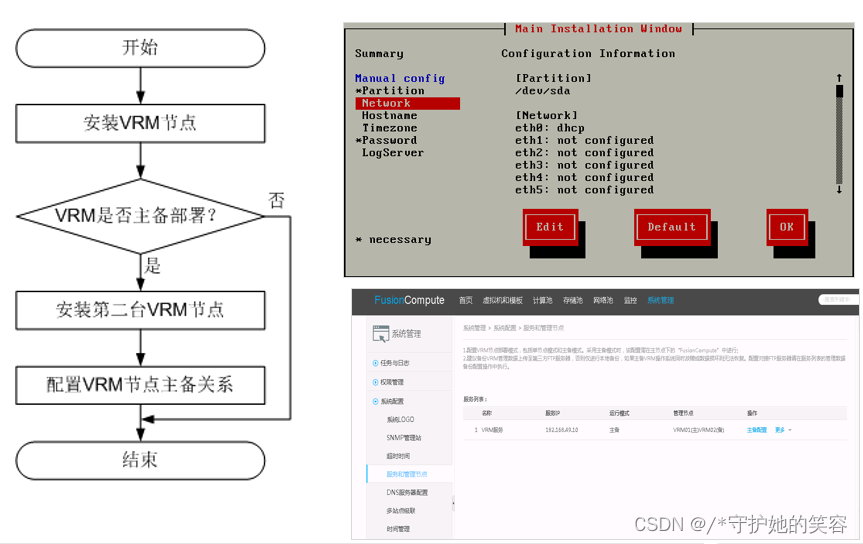Click the 运行模式 column header
The height and width of the screenshot is (544, 863).
(x=619, y=413)
